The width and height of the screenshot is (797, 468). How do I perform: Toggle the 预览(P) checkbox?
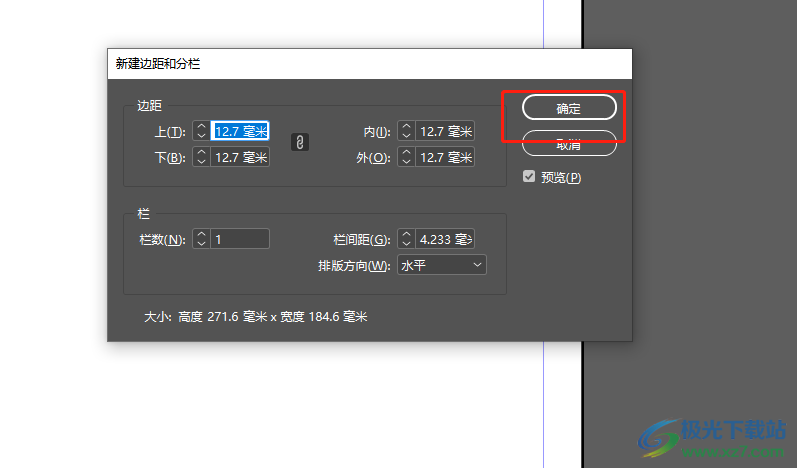529,176
